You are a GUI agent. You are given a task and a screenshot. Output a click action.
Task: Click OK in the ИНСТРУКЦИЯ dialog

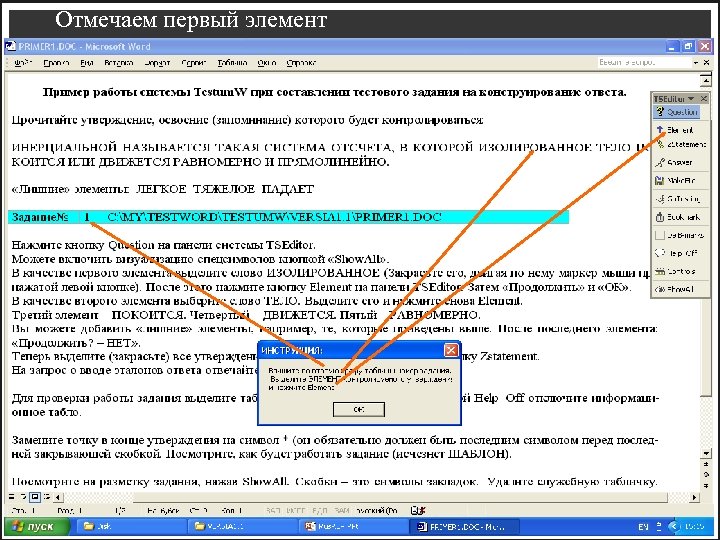pos(359,410)
